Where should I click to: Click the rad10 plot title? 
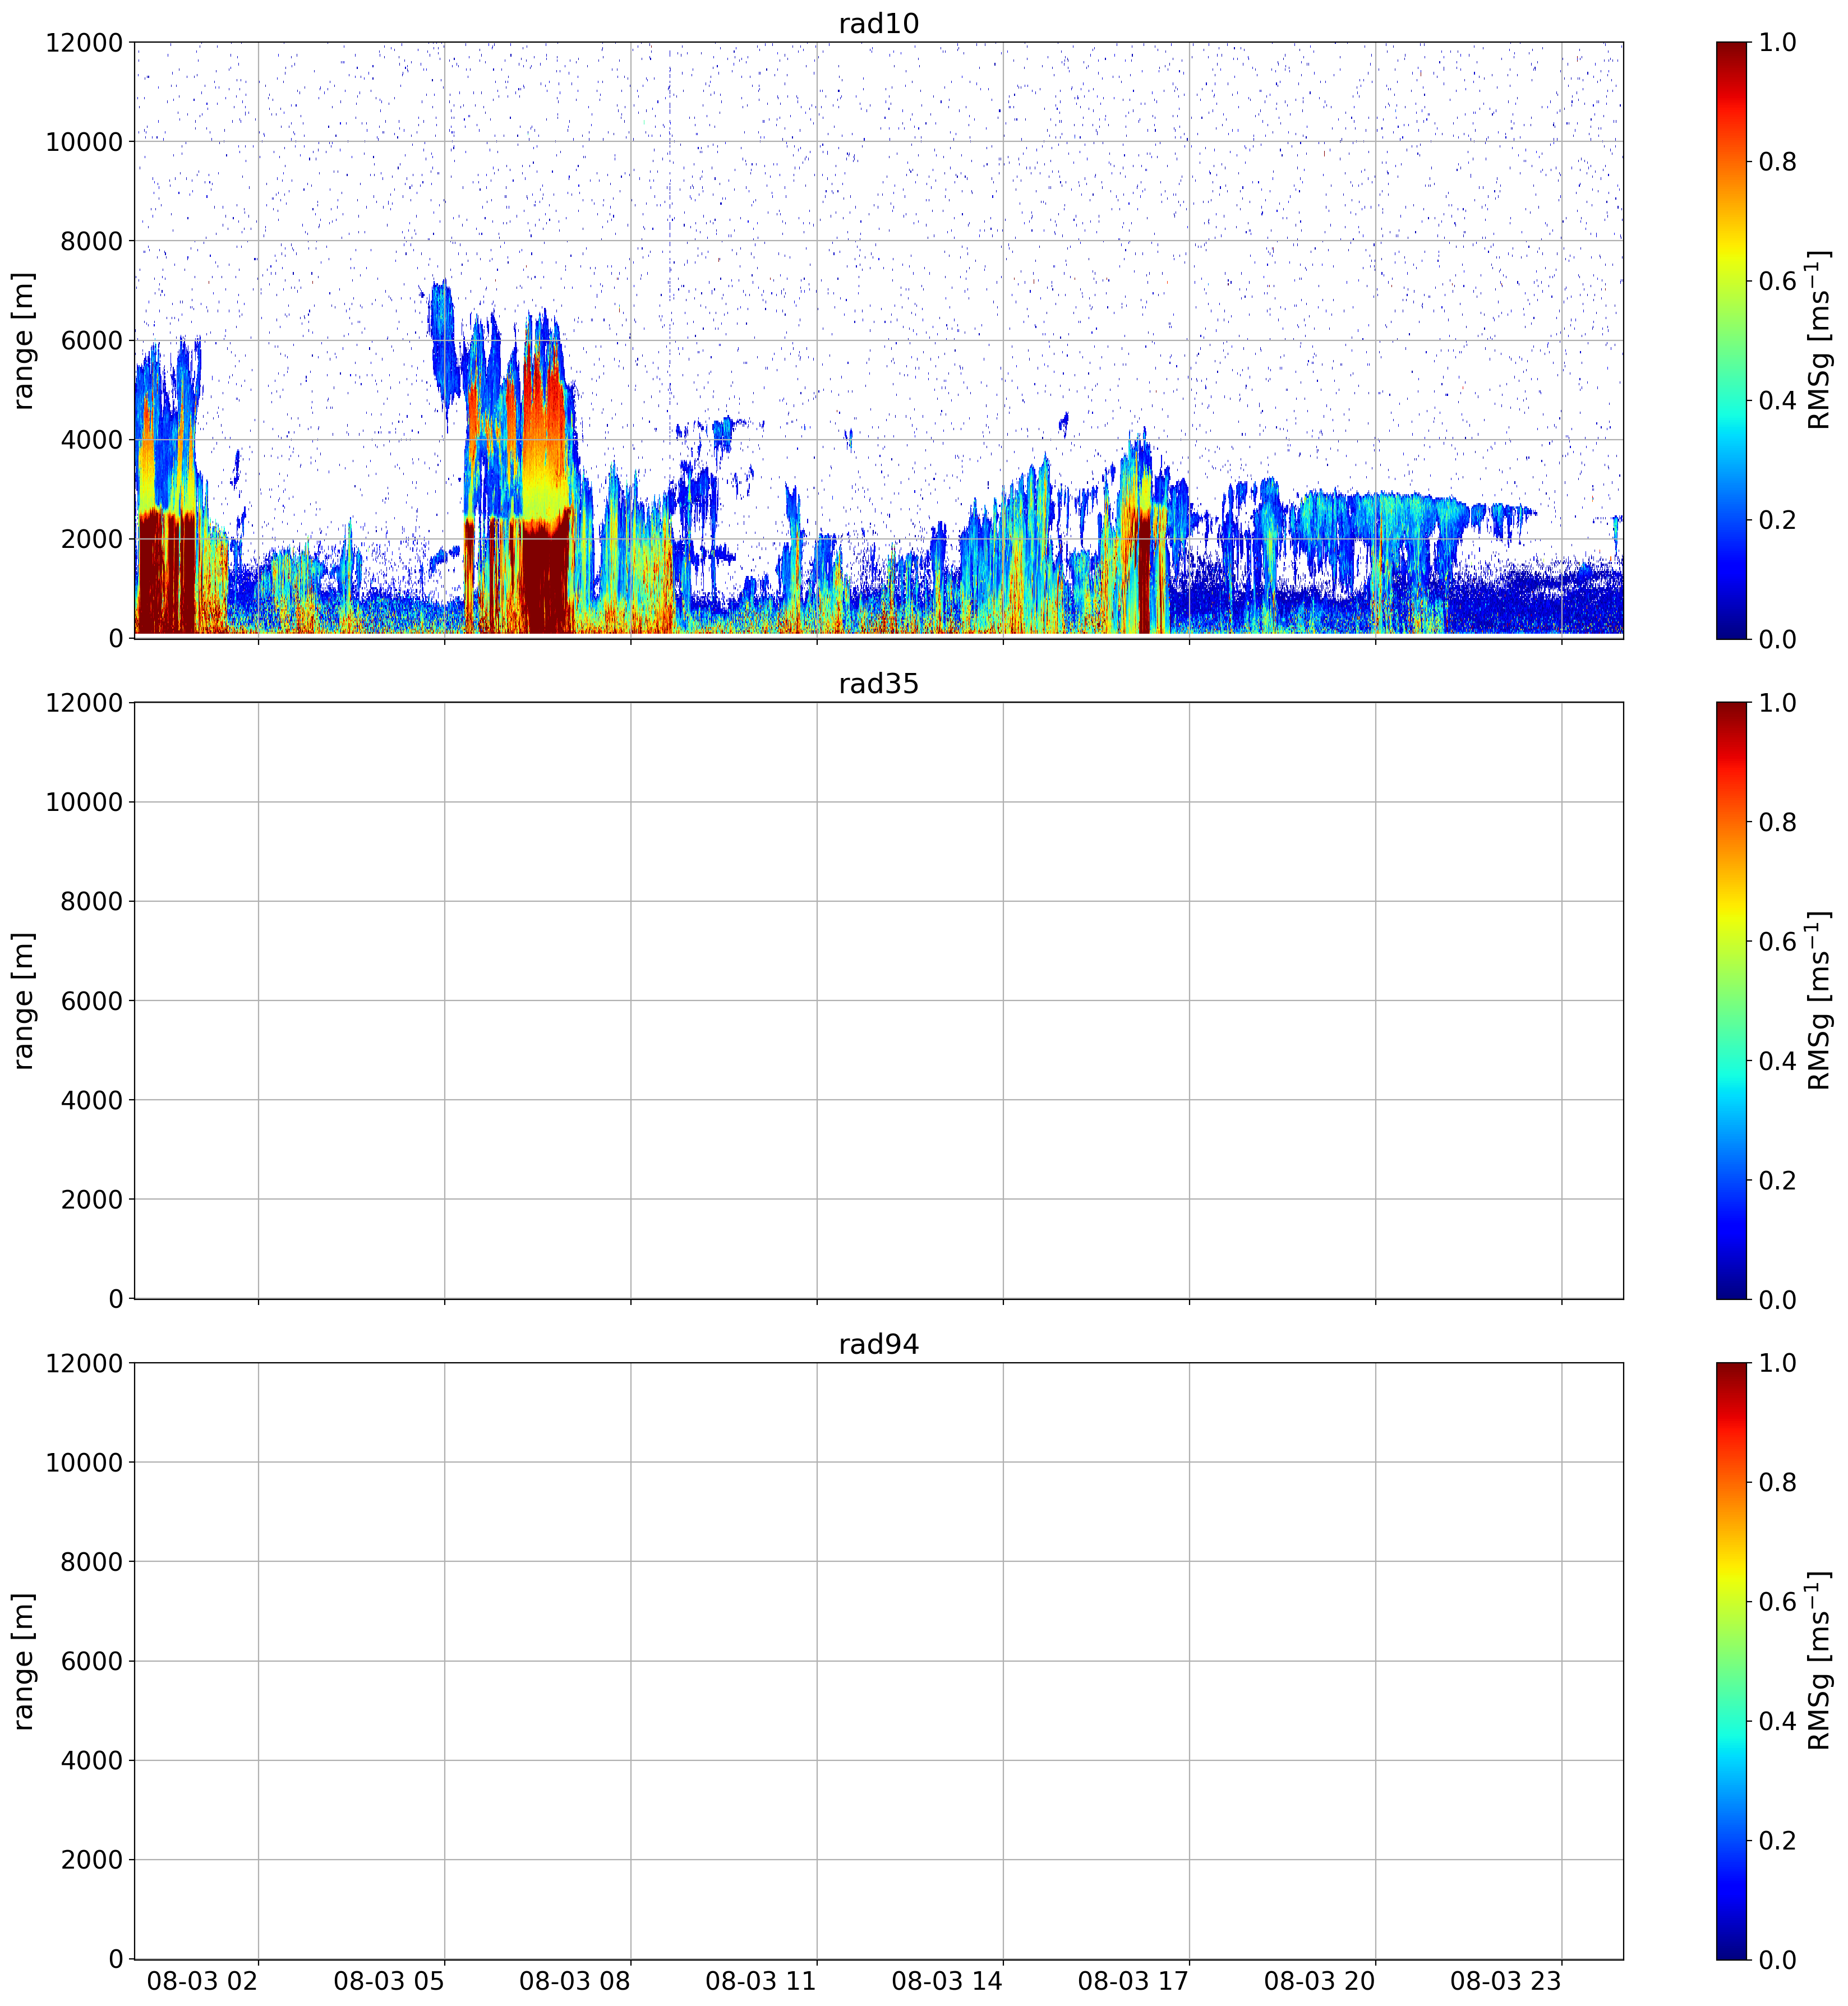[x=878, y=24]
